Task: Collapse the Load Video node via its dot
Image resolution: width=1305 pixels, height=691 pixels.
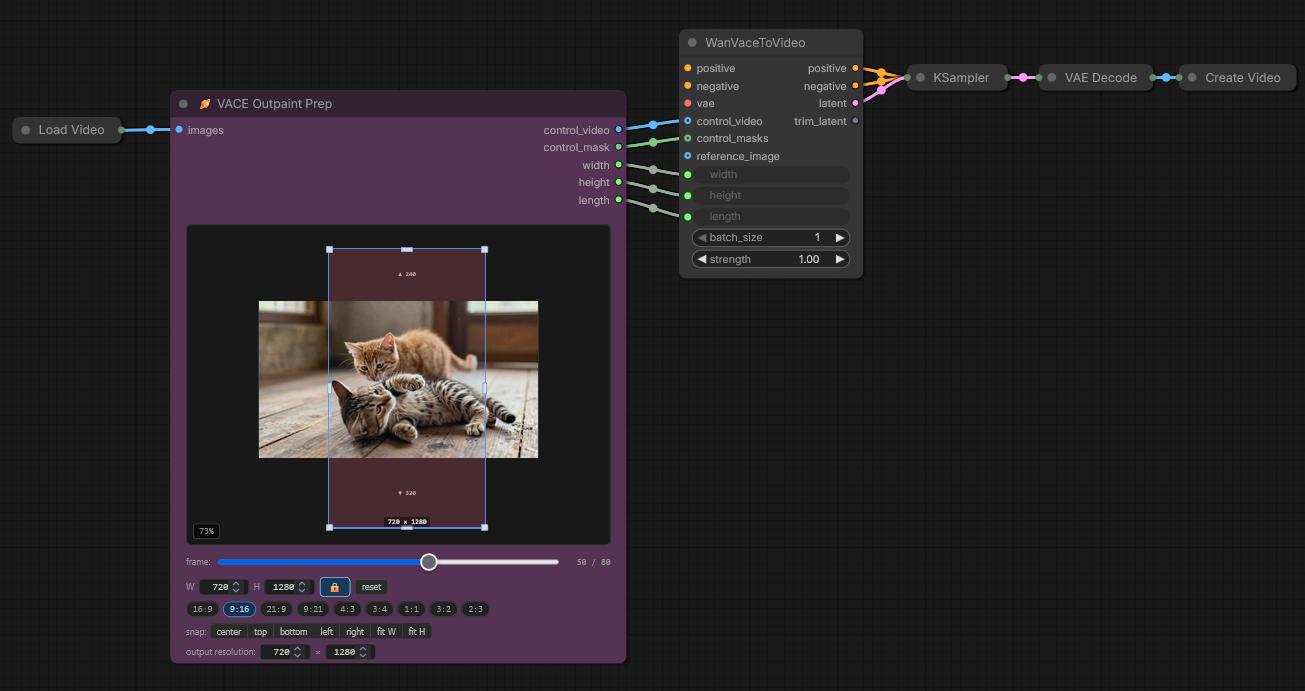Action: (x=26, y=130)
